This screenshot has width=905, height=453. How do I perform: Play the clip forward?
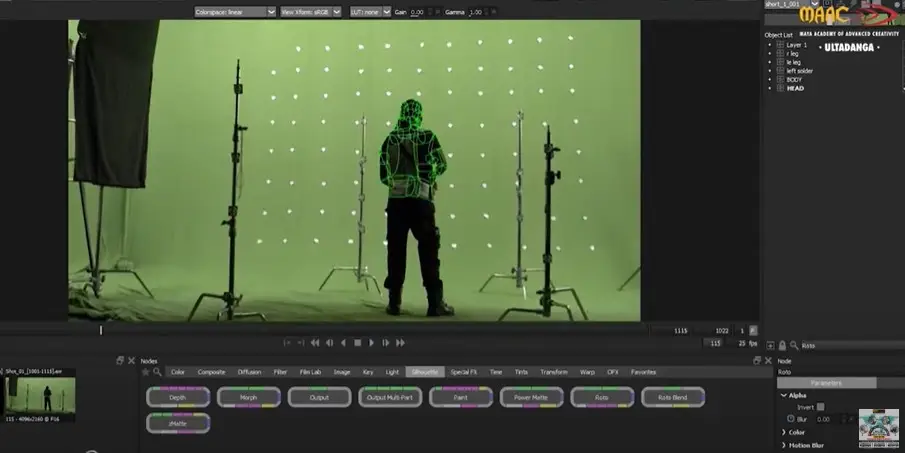371,343
